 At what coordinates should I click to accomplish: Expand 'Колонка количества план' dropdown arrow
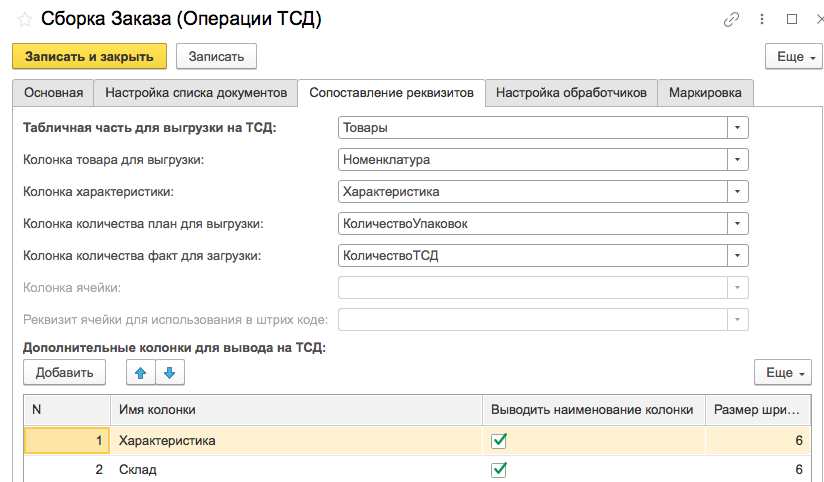738,224
